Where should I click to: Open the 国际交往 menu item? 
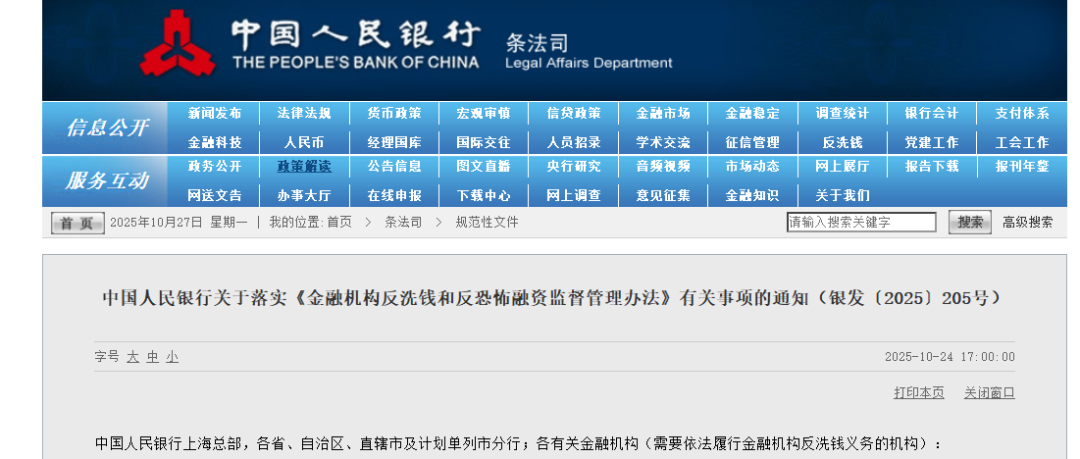click(x=484, y=143)
